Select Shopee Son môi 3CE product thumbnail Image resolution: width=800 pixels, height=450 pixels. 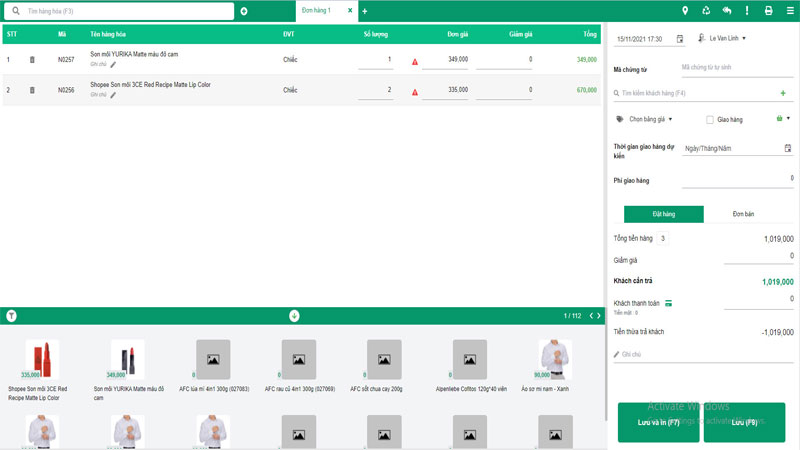42,359
